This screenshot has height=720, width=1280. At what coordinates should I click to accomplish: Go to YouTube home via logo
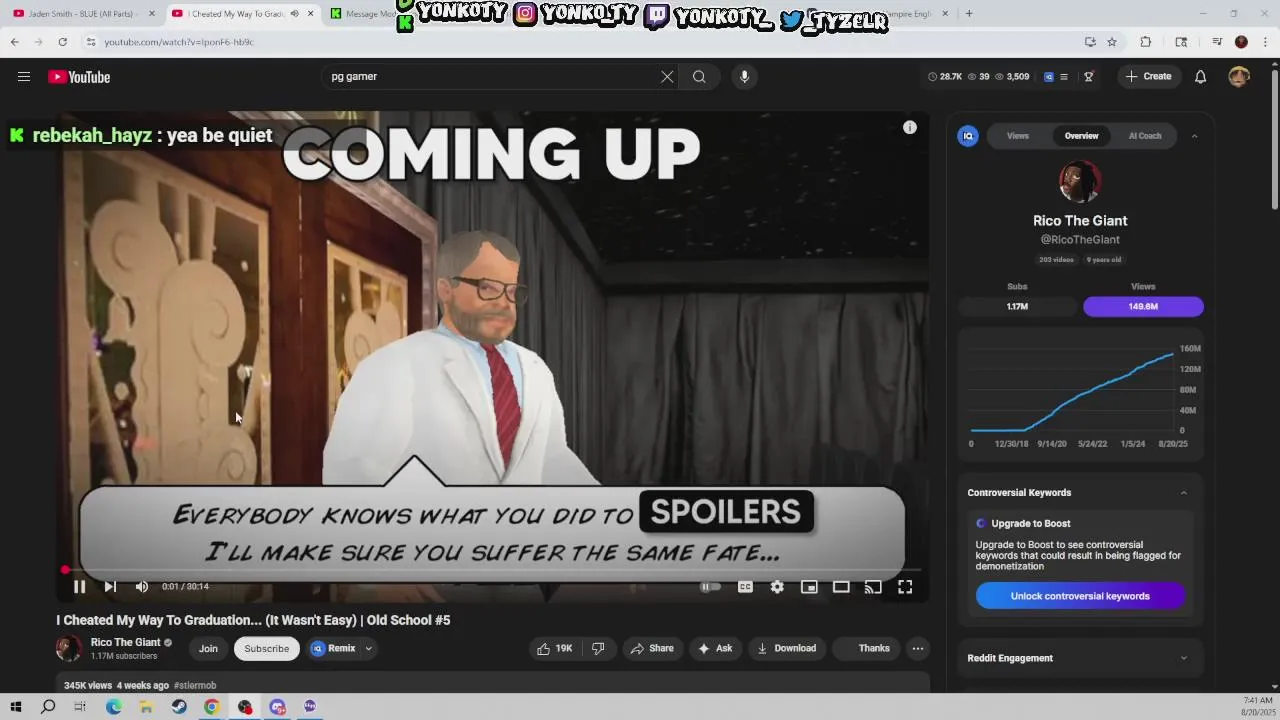click(79, 77)
